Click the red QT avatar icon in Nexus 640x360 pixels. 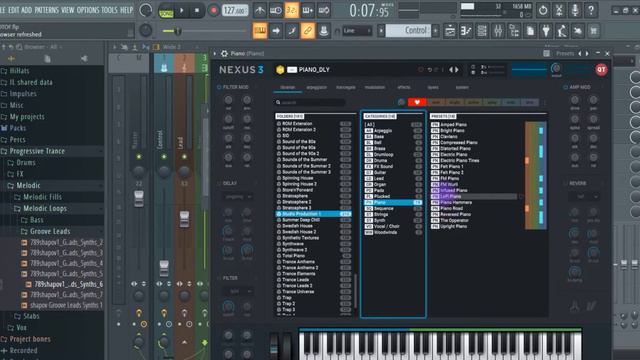coord(601,70)
